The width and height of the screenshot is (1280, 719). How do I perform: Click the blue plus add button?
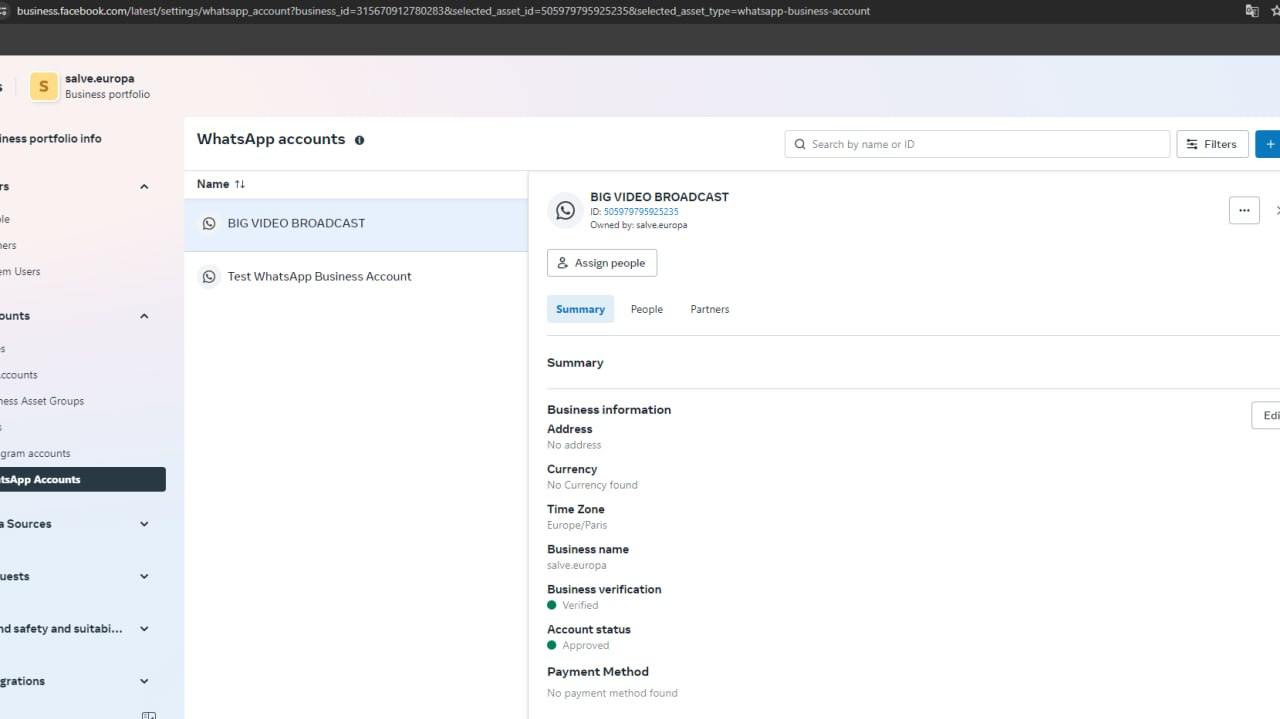tap(1268, 144)
